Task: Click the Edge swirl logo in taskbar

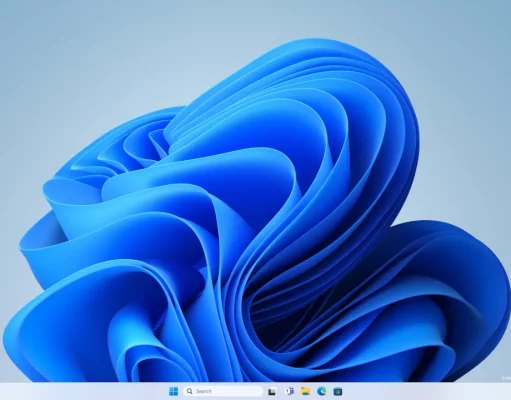Action: coord(322,391)
